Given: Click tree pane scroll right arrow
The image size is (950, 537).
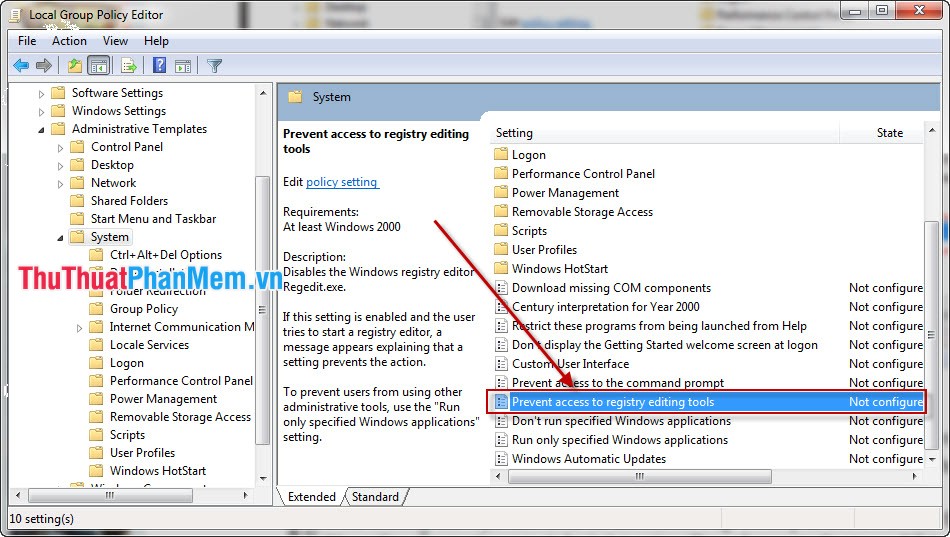Looking at the screenshot, I should click(x=245, y=495).
